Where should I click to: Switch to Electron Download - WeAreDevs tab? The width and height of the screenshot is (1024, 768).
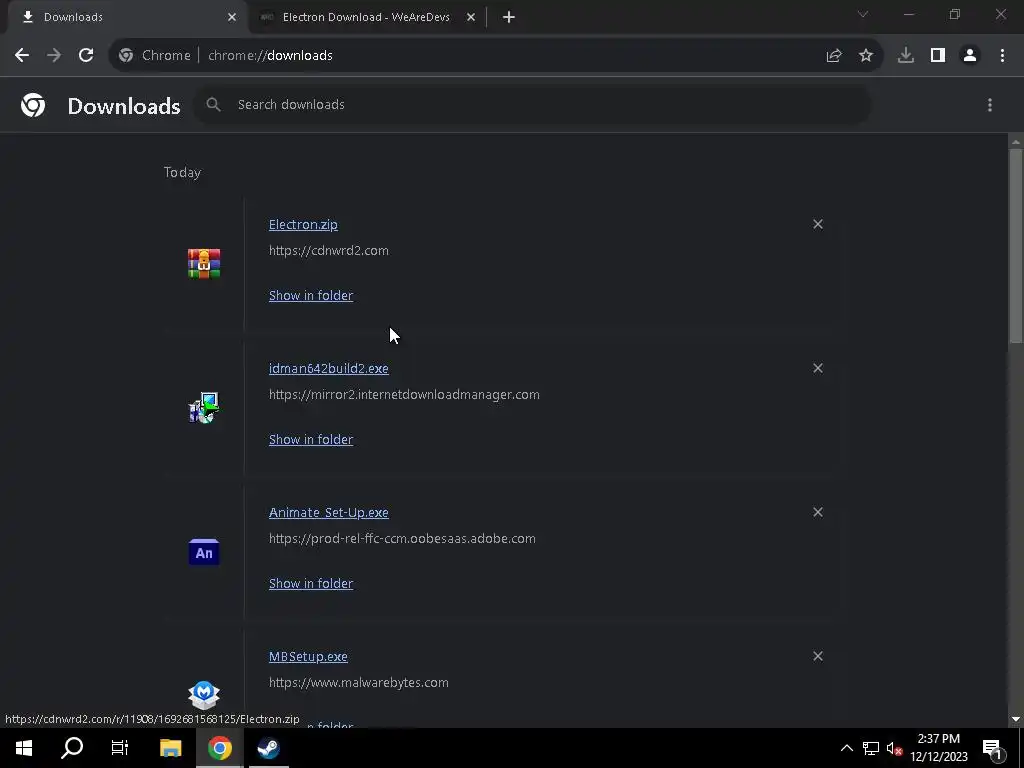tap(366, 17)
